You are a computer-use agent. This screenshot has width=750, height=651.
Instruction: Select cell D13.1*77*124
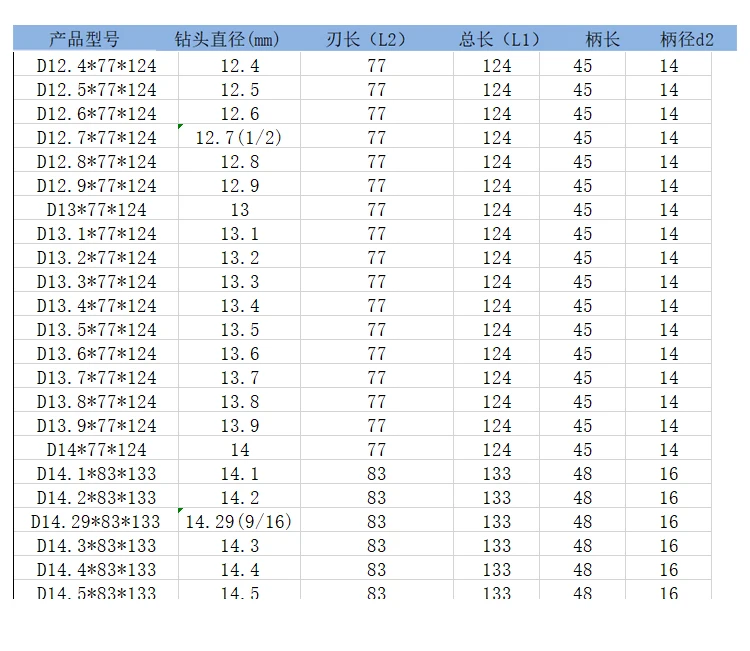click(96, 233)
